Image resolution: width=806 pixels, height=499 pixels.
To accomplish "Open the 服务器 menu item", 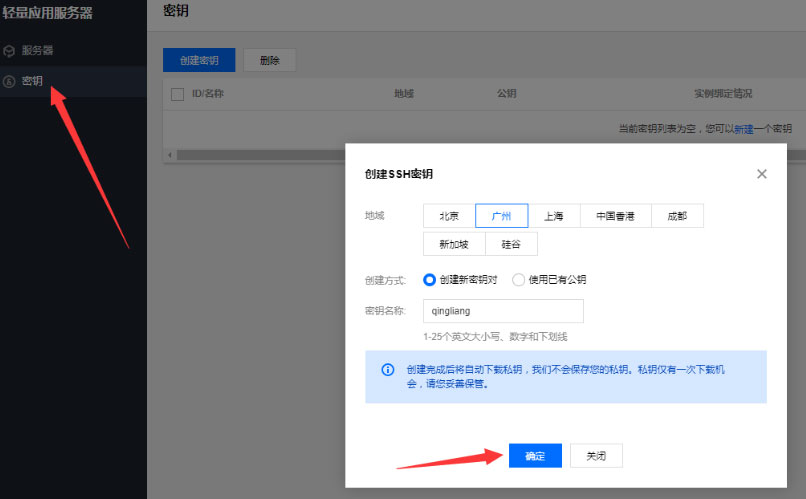I will click(38, 50).
